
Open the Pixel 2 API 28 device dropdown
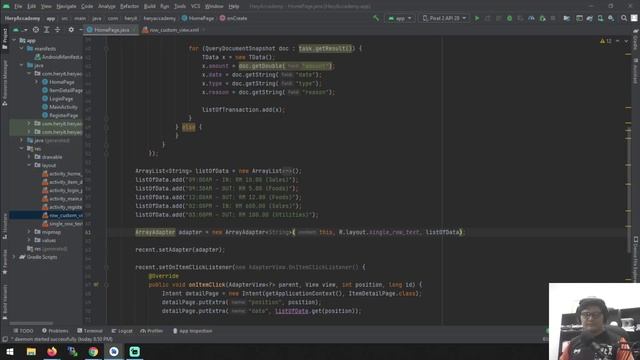point(444,18)
